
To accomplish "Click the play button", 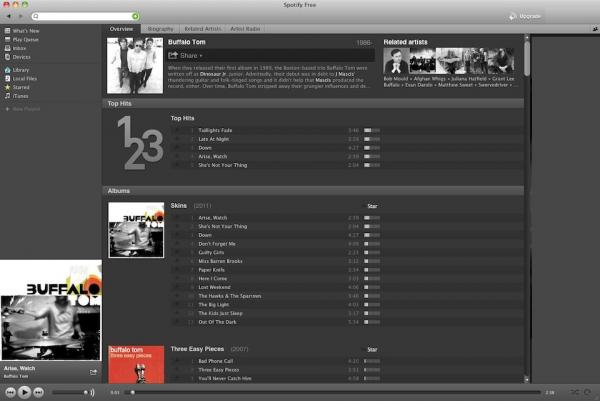I will tap(24, 392).
